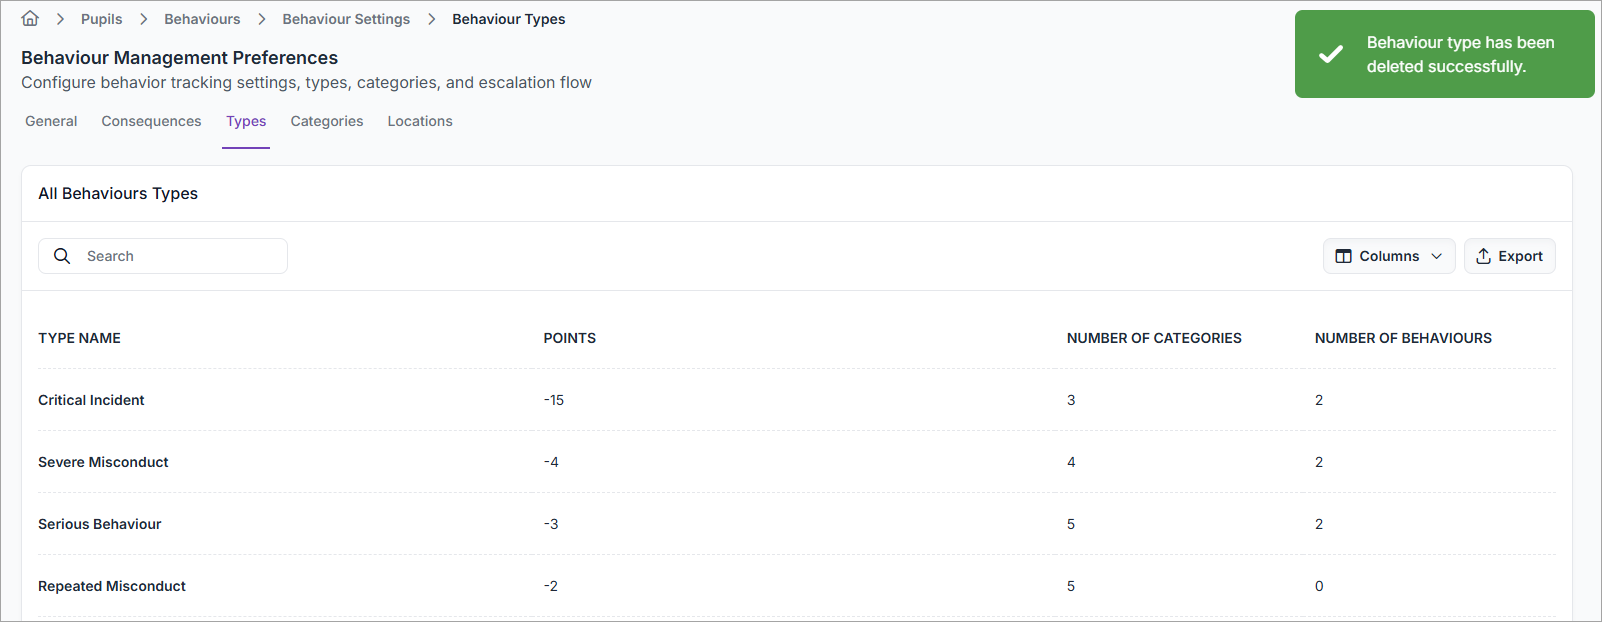Select the Severe Misconduct behaviour type
Screen dimensions: 1602x622
103,462
